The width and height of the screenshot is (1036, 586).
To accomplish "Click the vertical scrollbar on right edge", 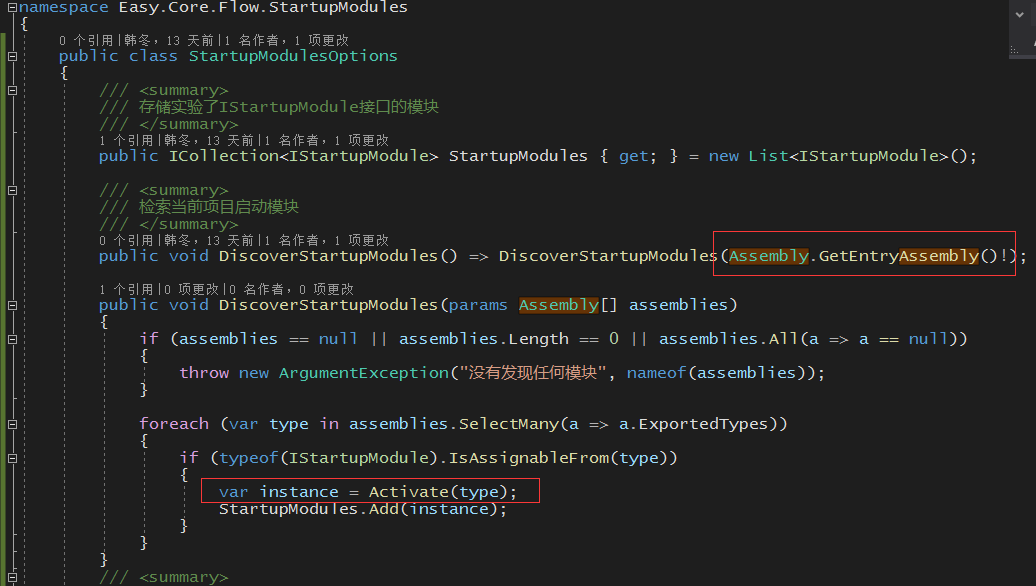I will tap(1029, 300).
